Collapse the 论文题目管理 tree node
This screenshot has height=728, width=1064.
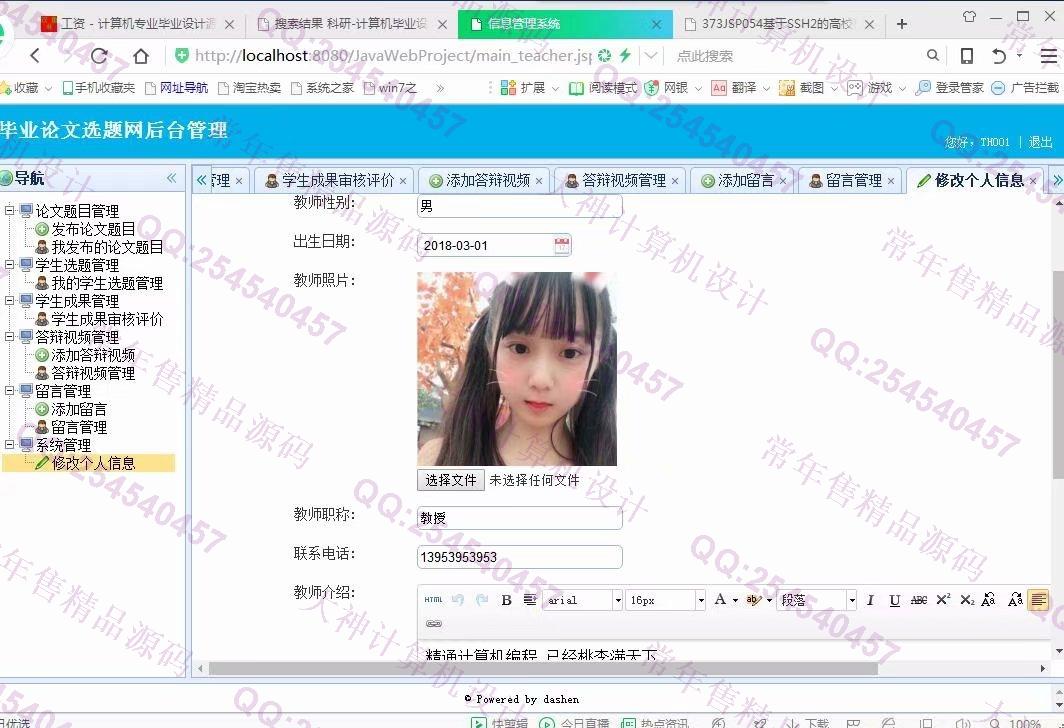pyautogui.click(x=10, y=210)
